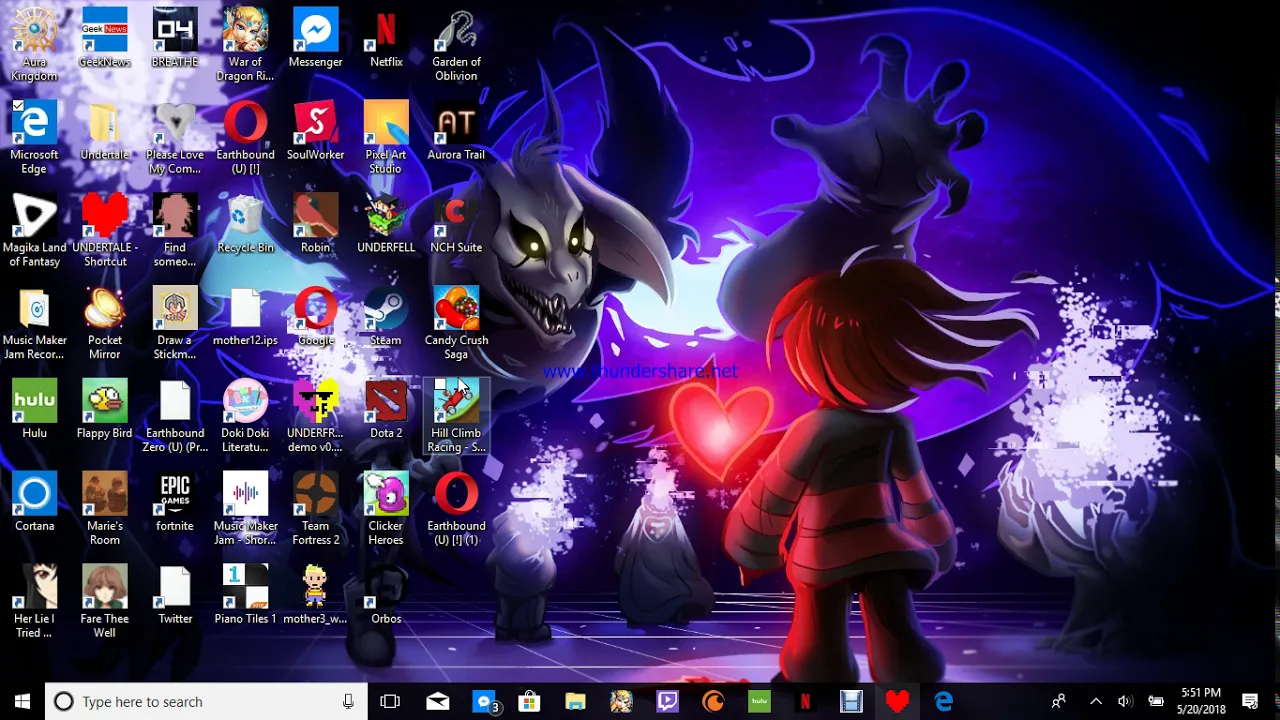The height and width of the screenshot is (720, 1280).
Task: Open the Messenger desktop shortcut
Action: 315,38
